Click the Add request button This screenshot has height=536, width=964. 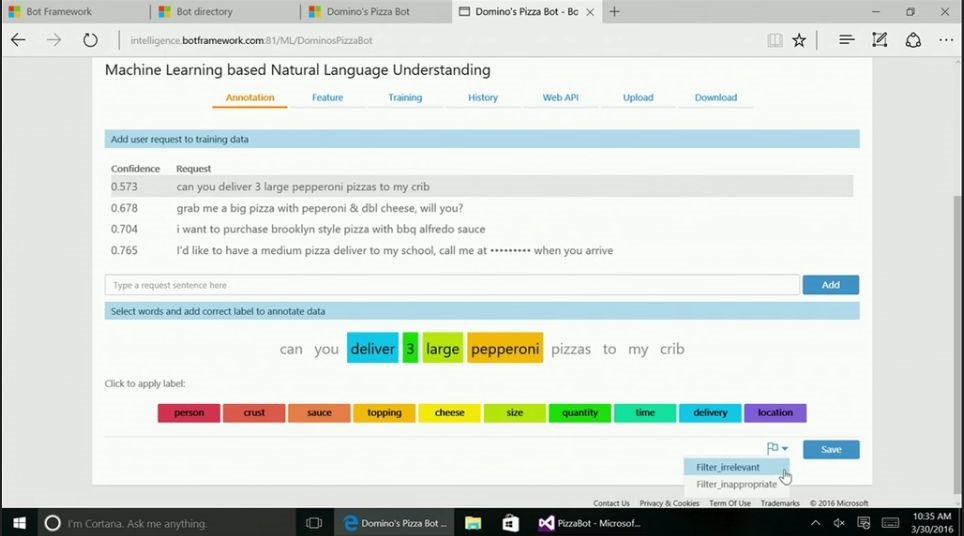coord(830,285)
